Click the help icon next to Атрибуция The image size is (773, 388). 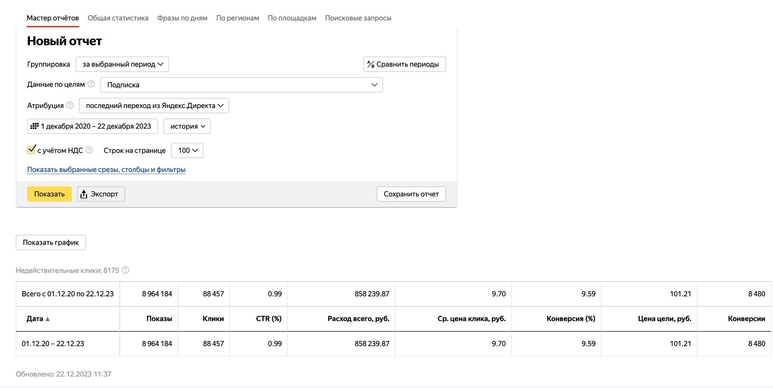[x=70, y=105]
